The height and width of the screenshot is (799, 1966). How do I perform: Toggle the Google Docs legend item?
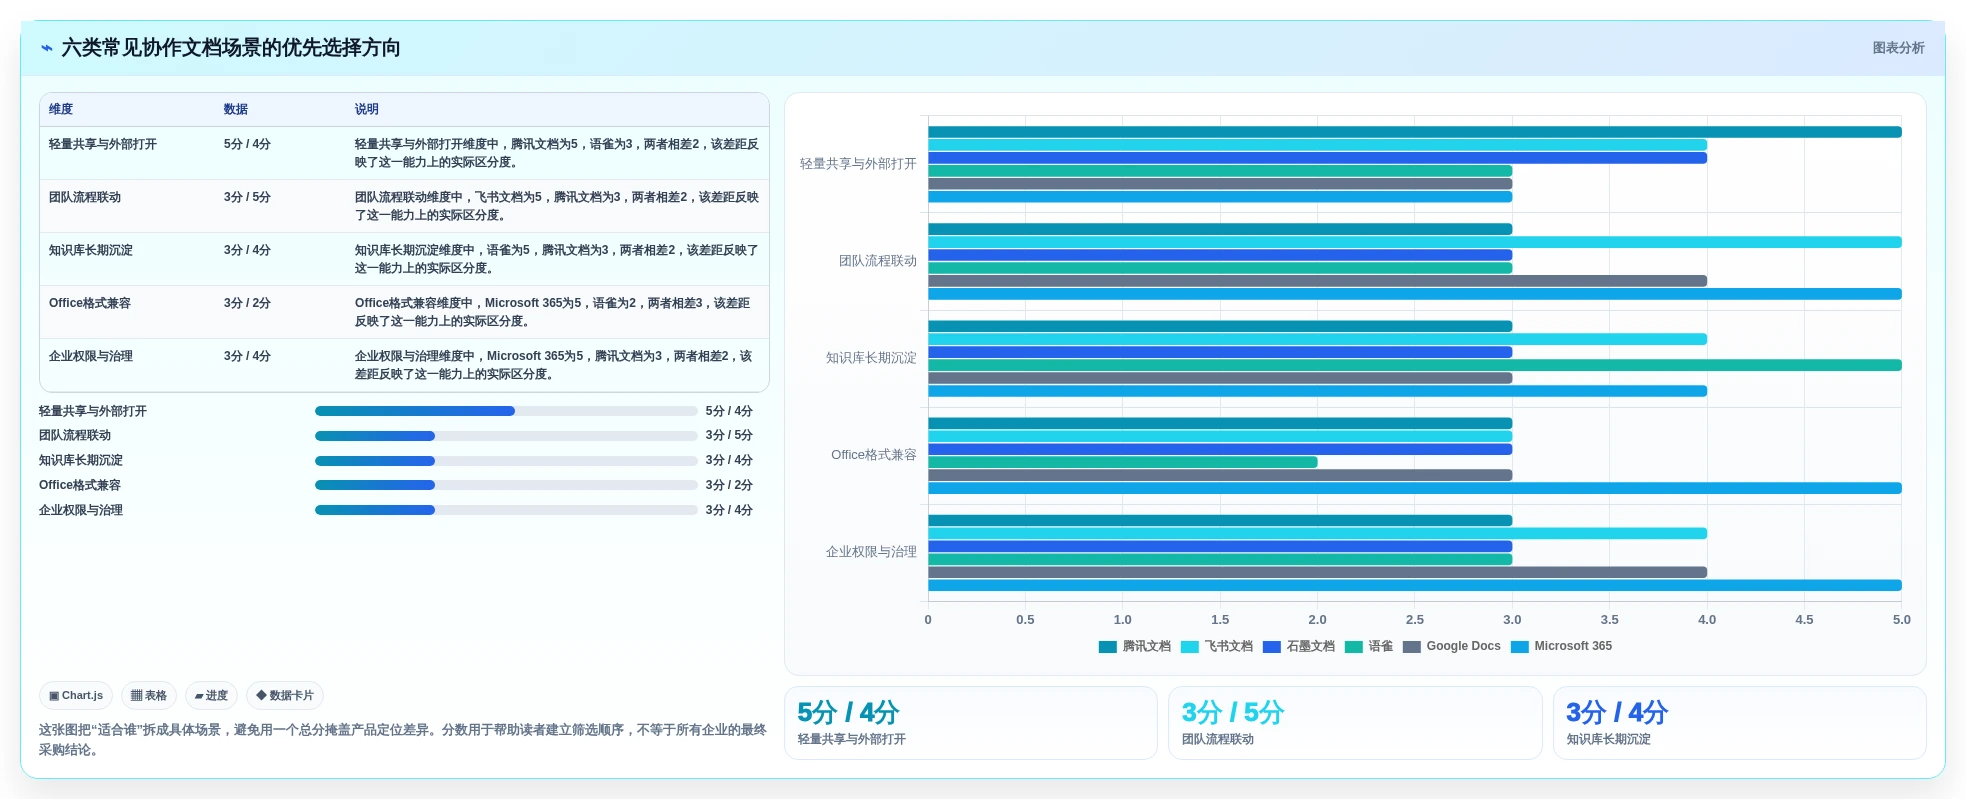1451,646
